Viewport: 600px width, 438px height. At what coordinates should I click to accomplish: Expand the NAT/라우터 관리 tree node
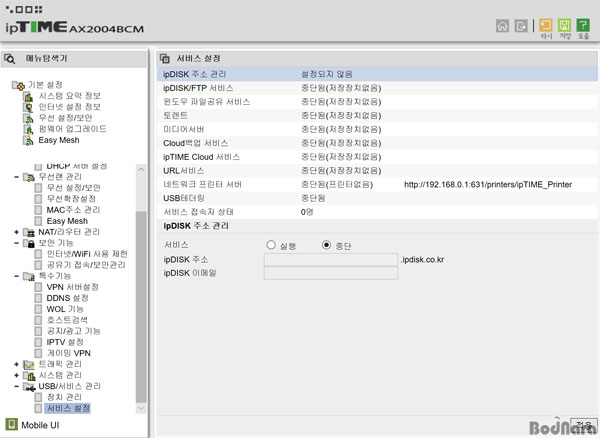[x=16, y=232]
